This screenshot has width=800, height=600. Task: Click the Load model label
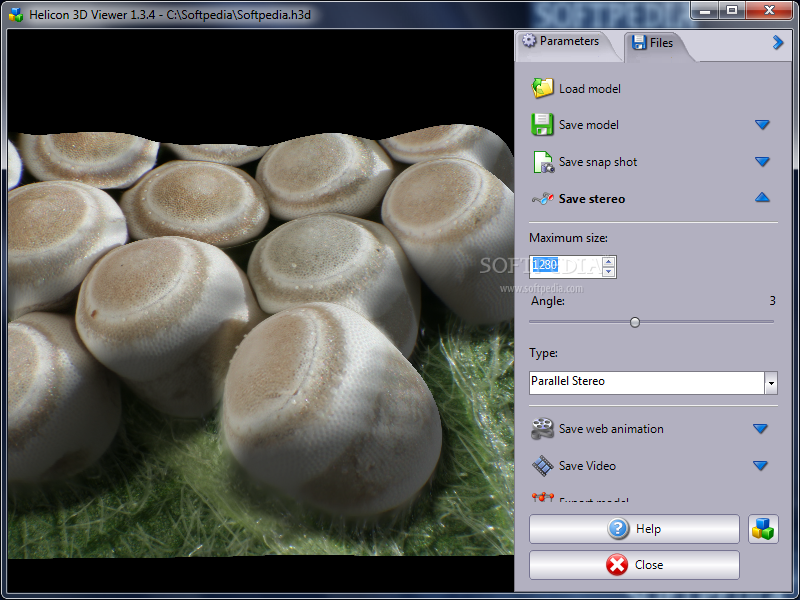click(x=590, y=89)
